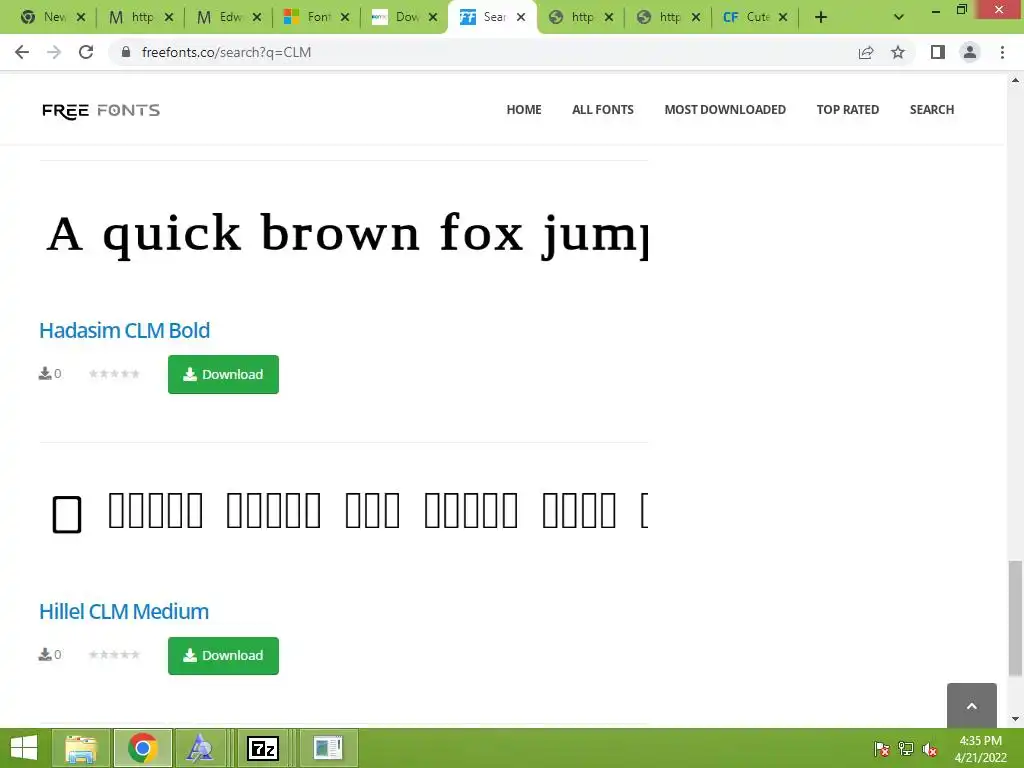Reload the current page
The image size is (1024, 768).
pyautogui.click(x=86, y=52)
